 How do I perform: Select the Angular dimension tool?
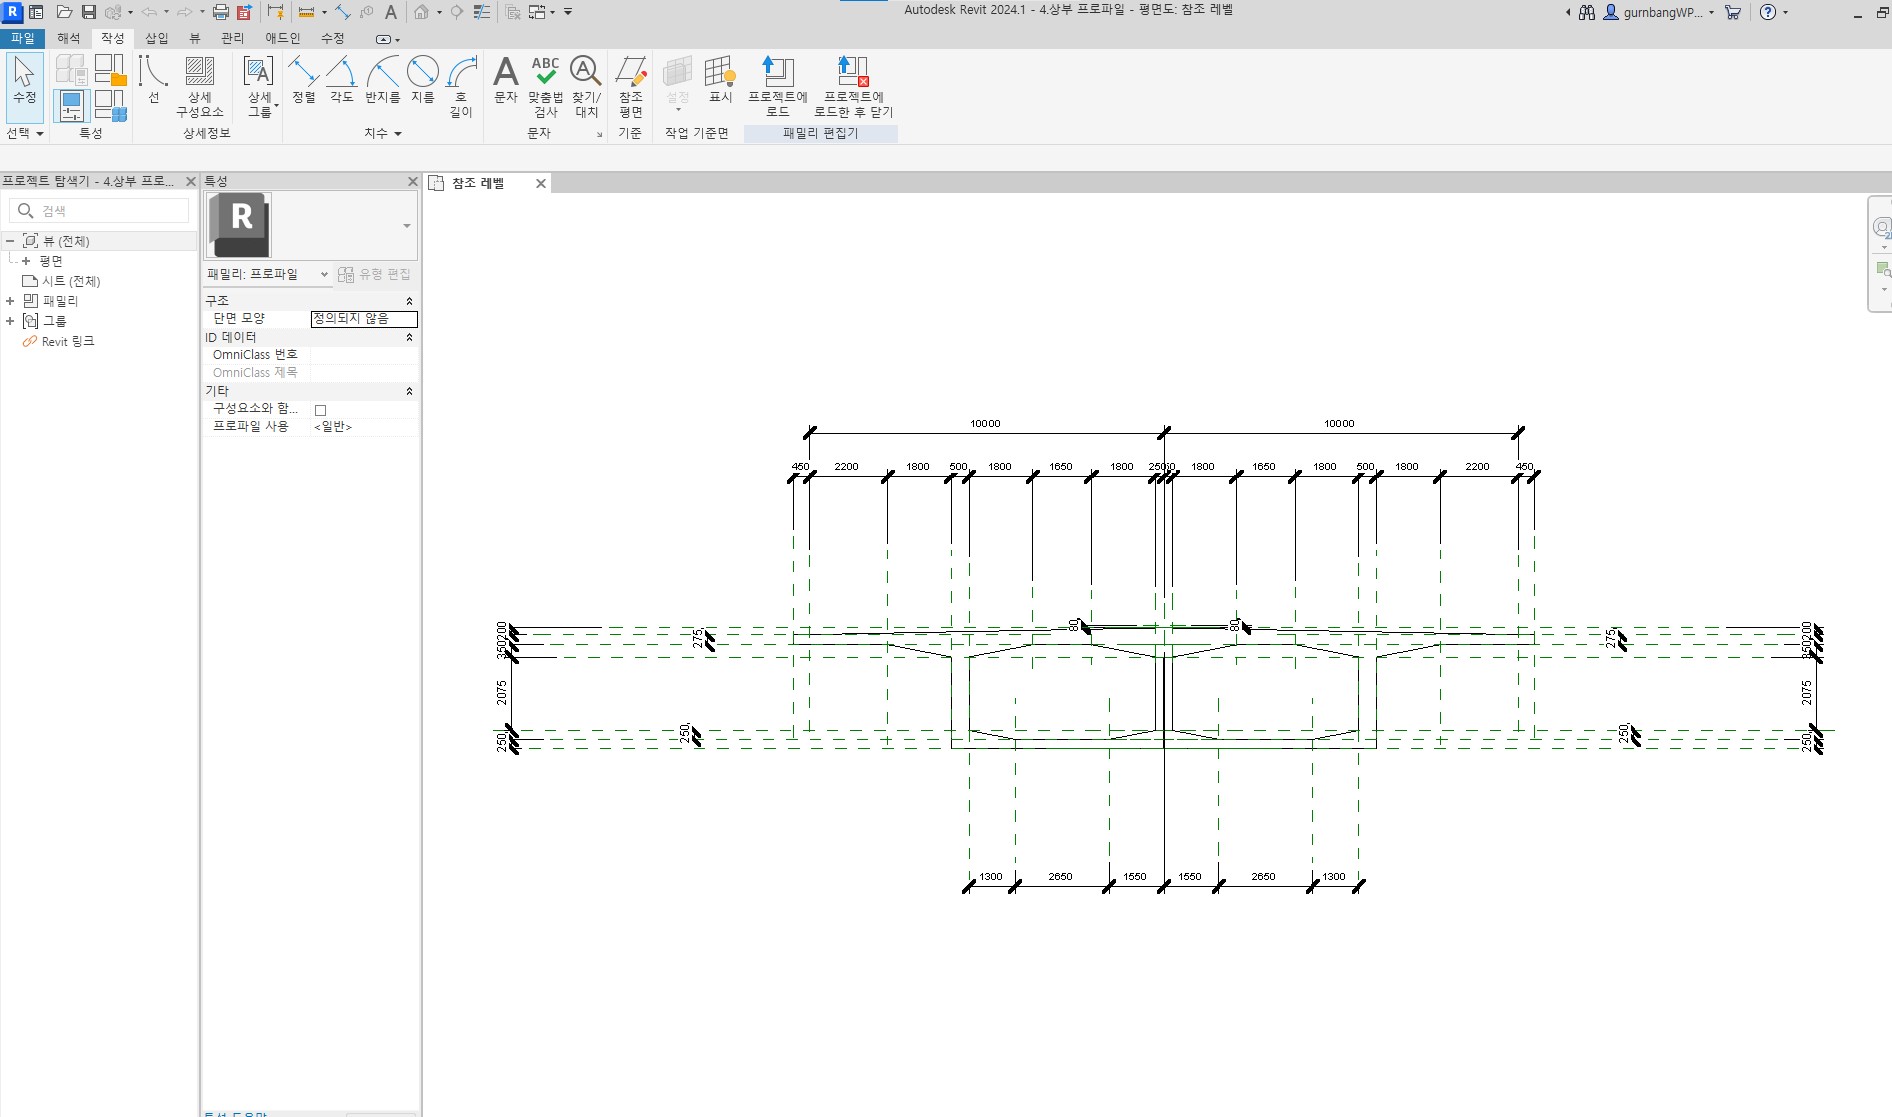pos(341,80)
